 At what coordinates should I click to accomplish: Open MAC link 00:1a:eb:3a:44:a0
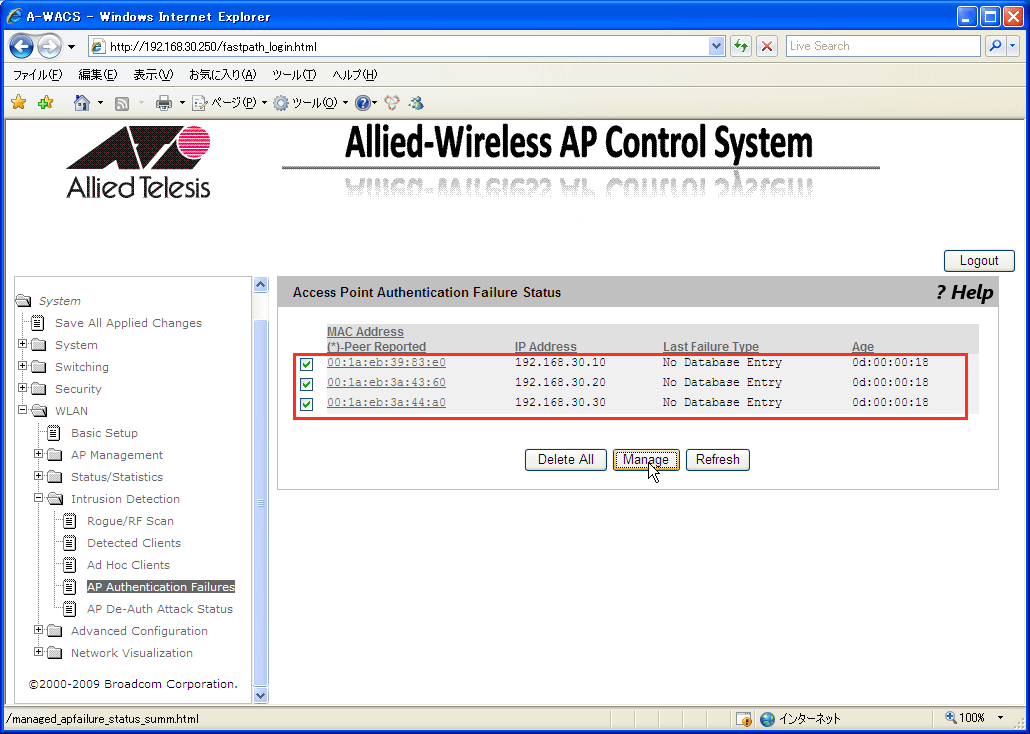click(386, 402)
